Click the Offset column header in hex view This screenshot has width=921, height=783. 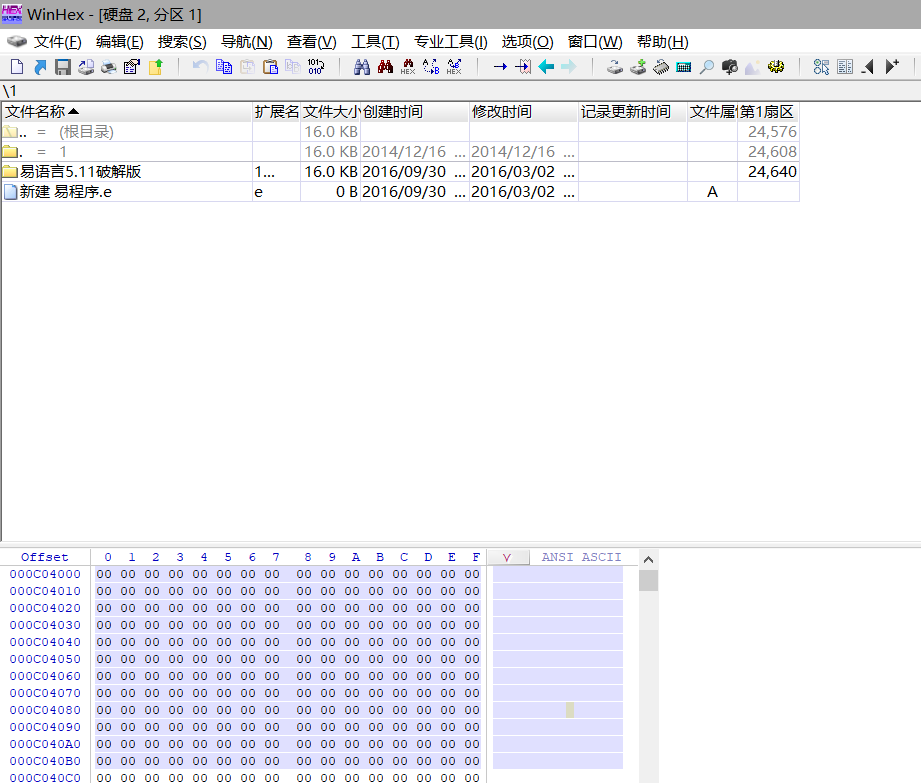click(45, 557)
